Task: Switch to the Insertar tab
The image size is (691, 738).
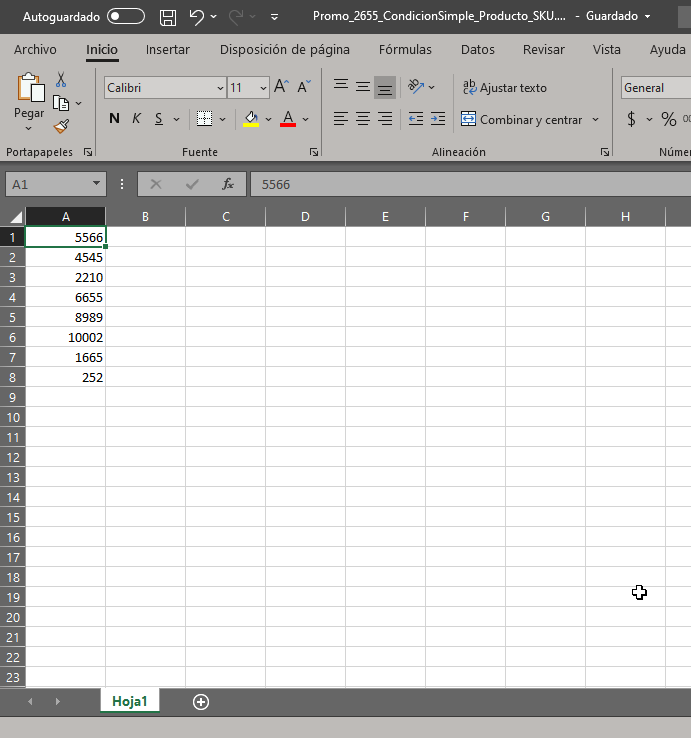Action: [x=168, y=49]
